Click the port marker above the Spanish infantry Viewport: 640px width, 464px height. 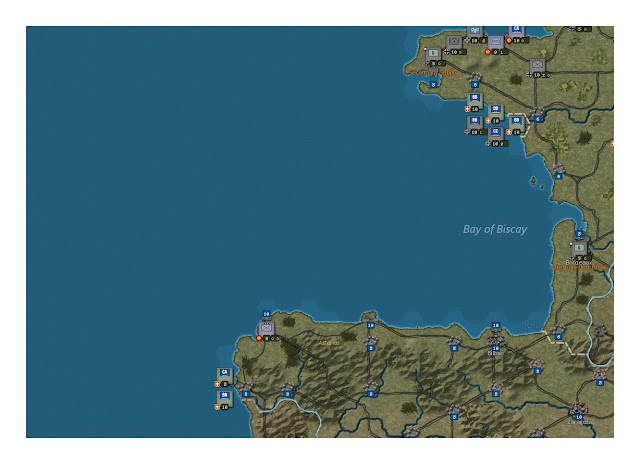coord(266,314)
